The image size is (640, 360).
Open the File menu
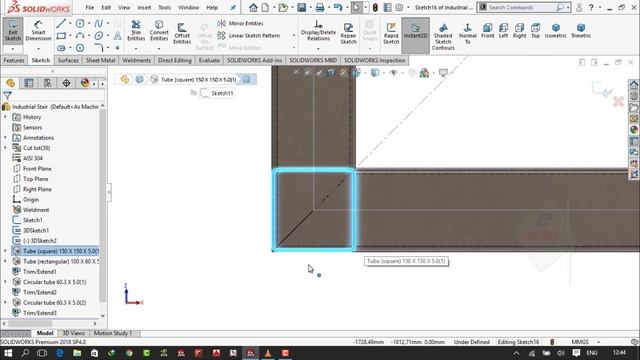click(x=89, y=7)
